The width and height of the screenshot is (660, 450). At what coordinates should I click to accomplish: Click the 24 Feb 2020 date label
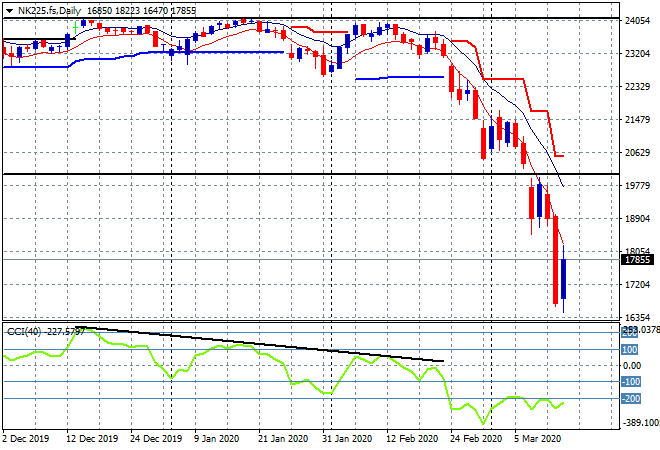click(476, 439)
